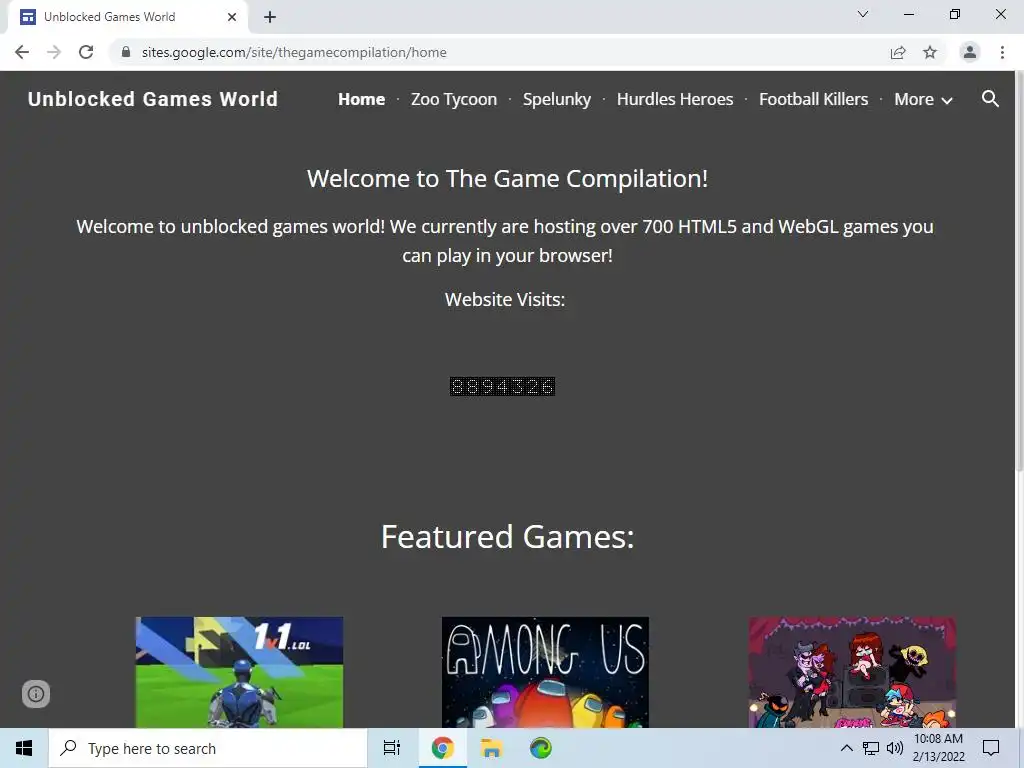The image size is (1024, 768).
Task: View site info via the lock icon
Action: point(126,52)
